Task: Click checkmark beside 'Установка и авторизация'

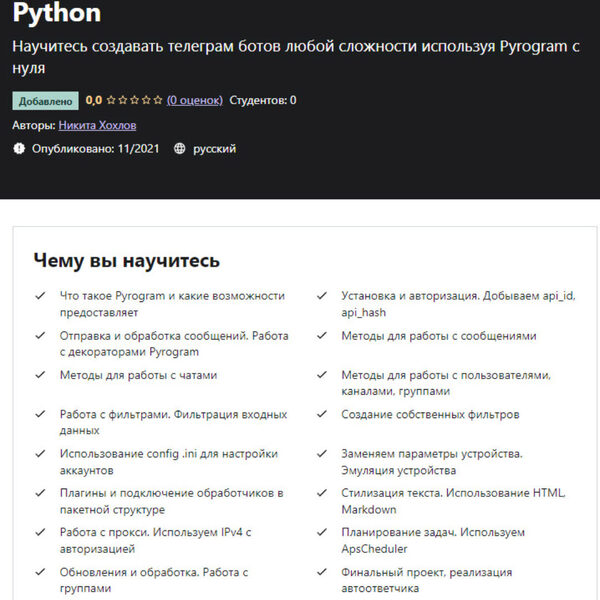Action: 321,296
